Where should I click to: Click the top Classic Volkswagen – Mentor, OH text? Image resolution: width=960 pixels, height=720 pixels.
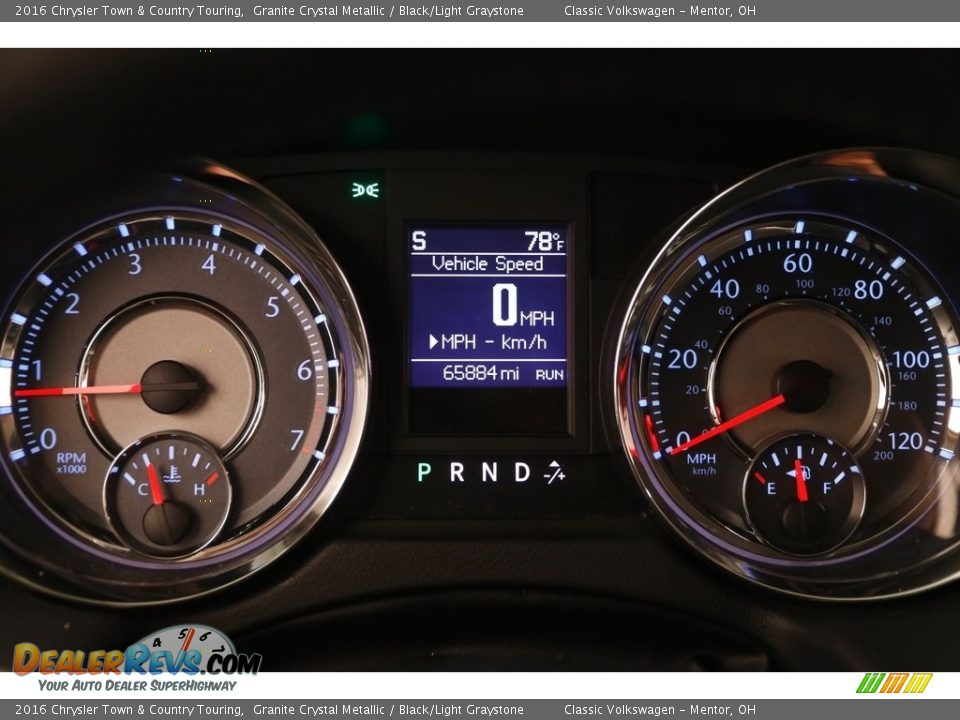coord(659,11)
